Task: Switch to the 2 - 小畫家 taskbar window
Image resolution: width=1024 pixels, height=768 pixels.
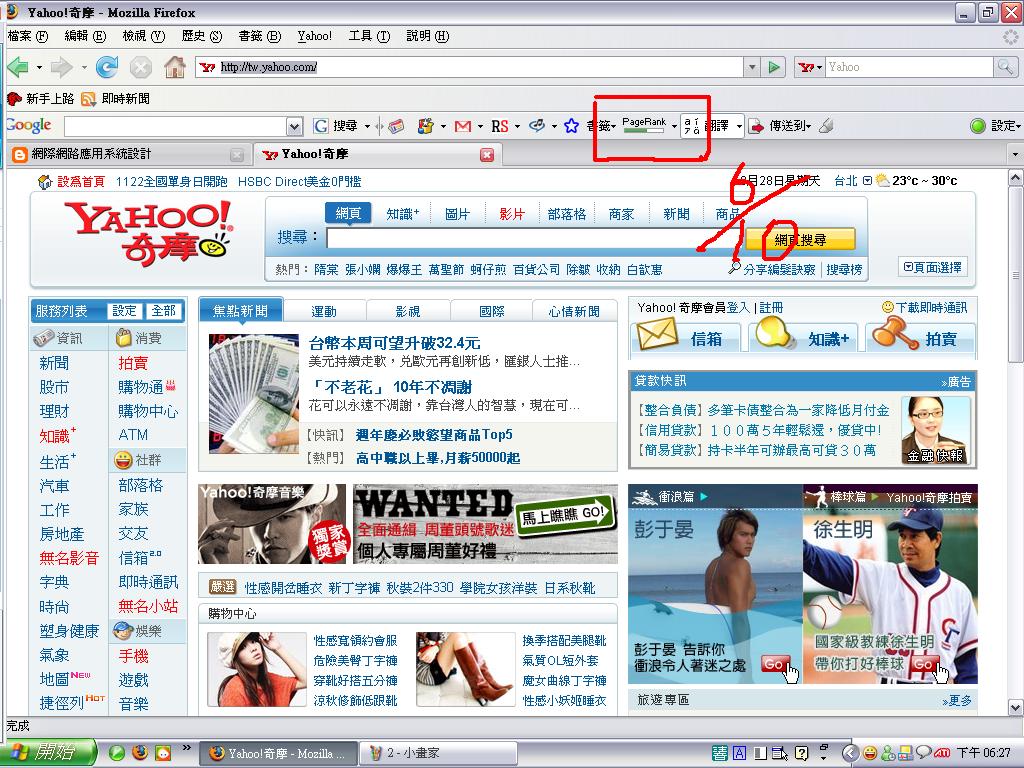Action: tap(438, 754)
